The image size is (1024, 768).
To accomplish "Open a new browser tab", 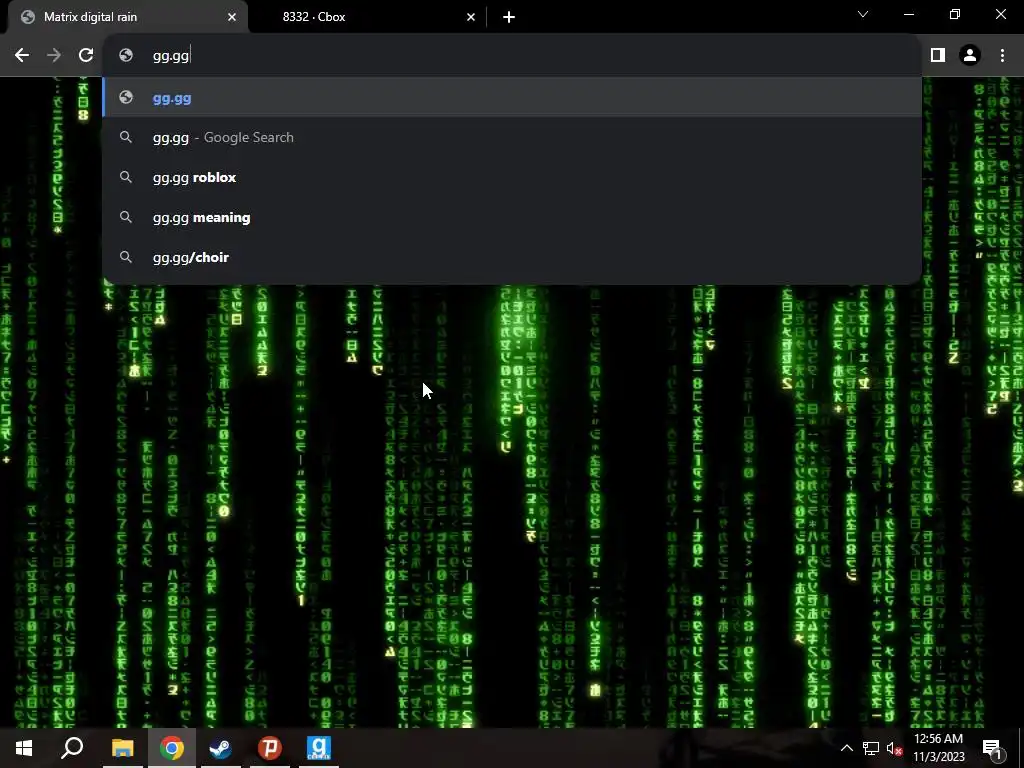I will point(509,17).
